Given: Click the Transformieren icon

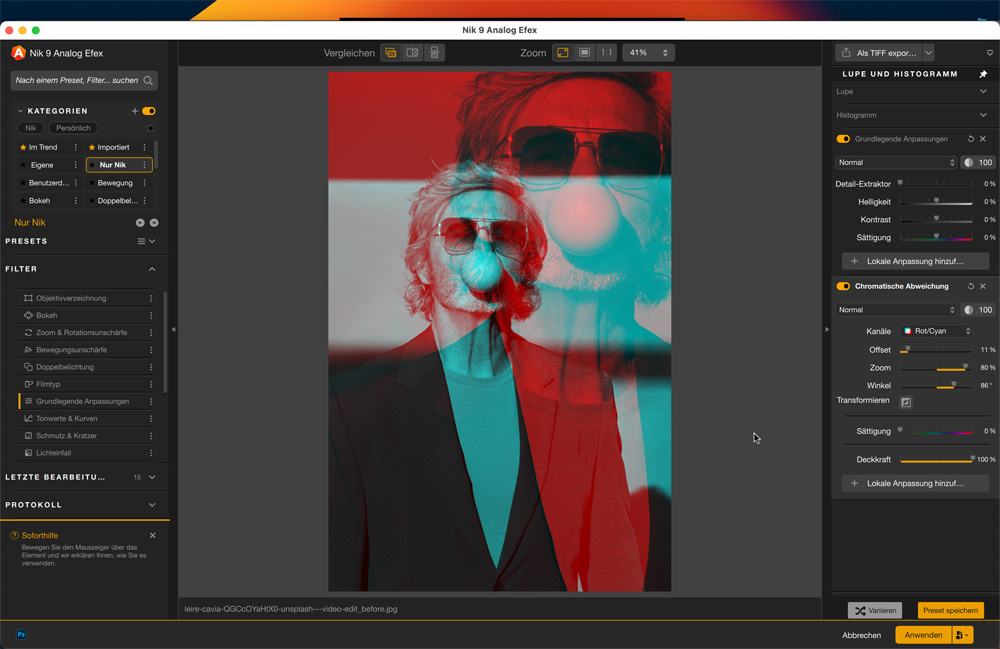Looking at the screenshot, I should click(906, 402).
